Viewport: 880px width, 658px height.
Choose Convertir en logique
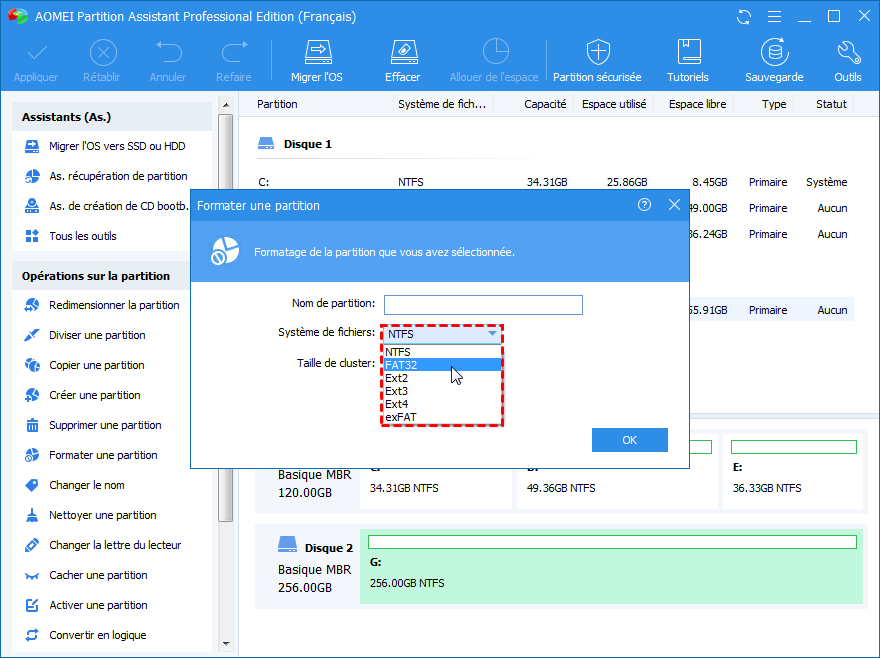point(85,636)
